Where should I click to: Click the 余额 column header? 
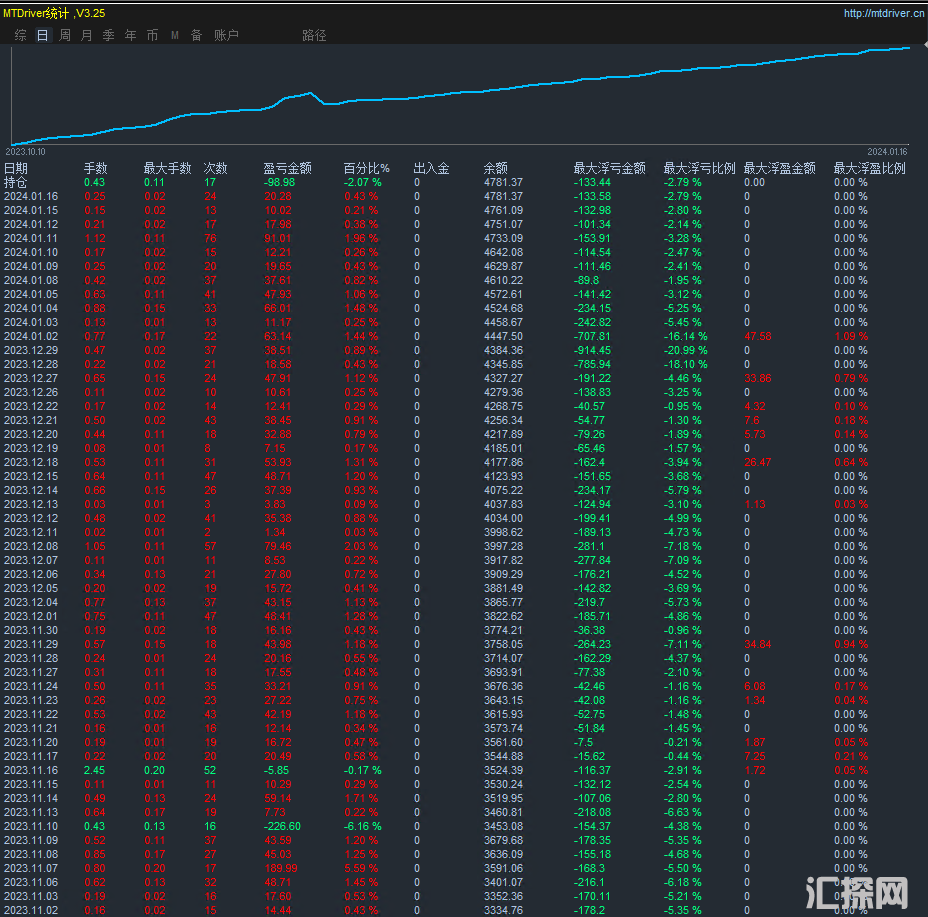pos(495,168)
